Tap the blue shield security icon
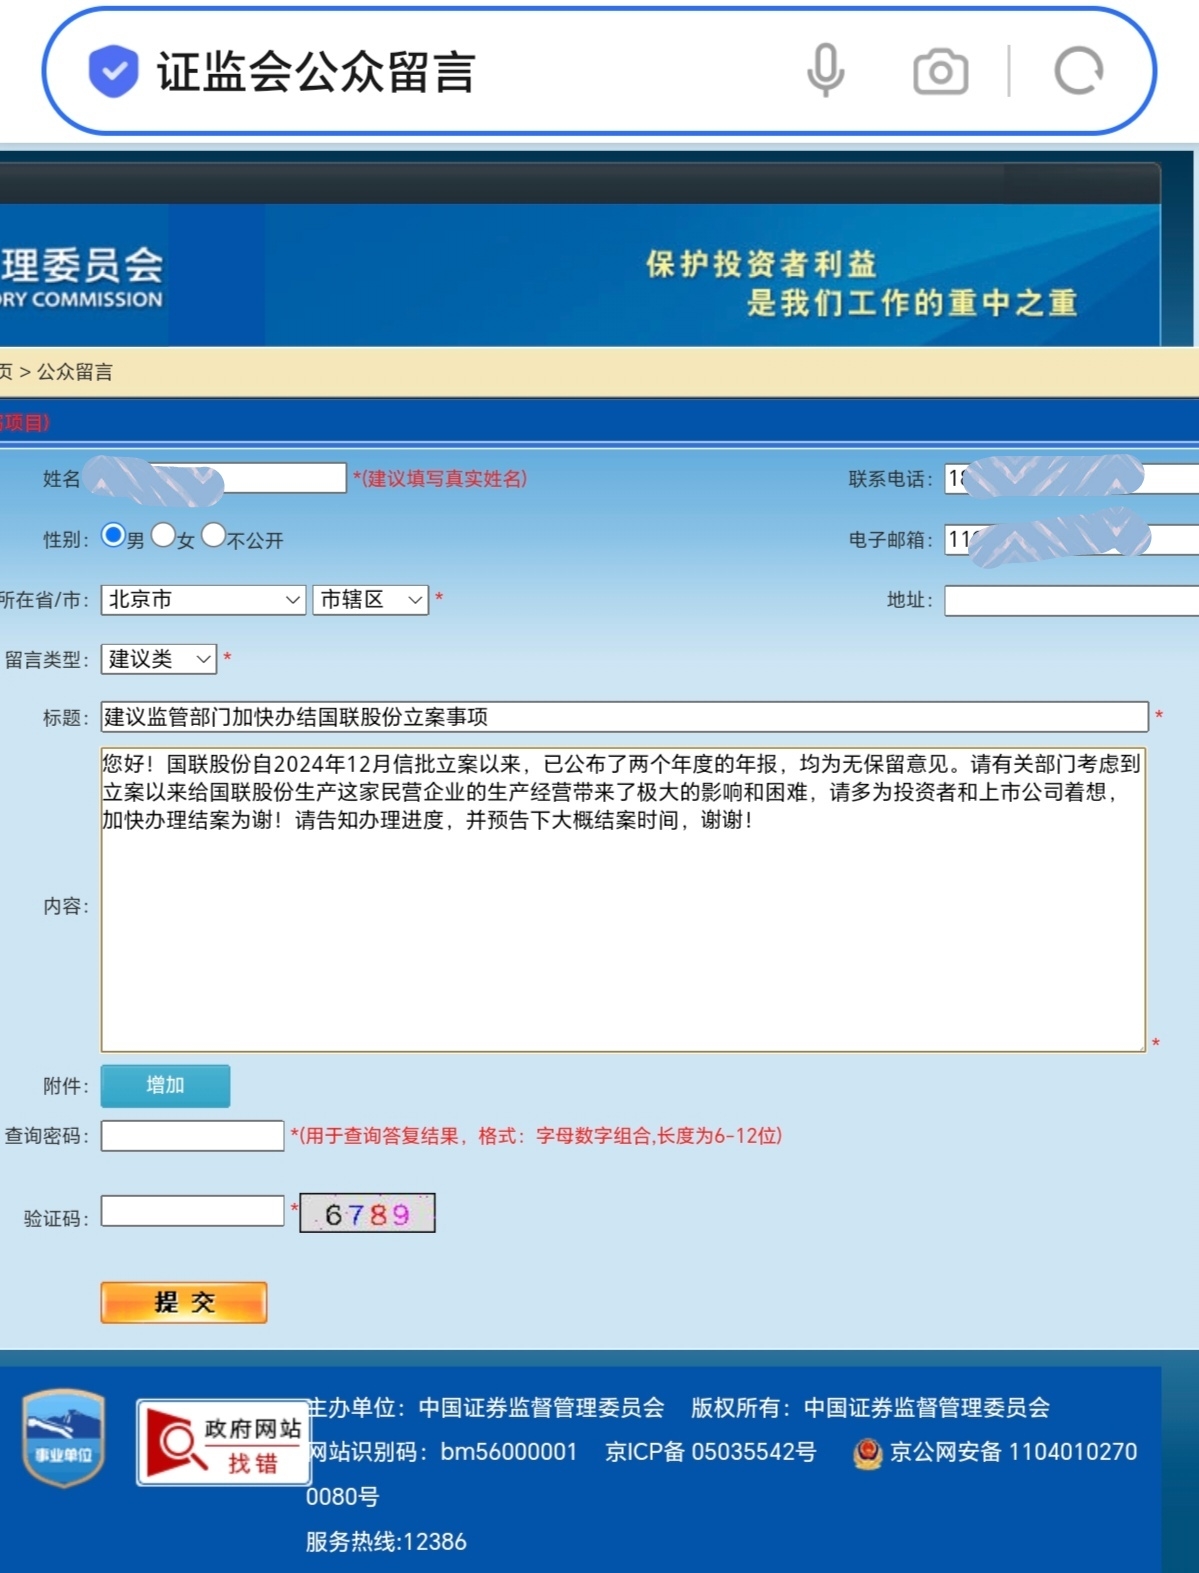The height and width of the screenshot is (1573, 1199). [113, 71]
